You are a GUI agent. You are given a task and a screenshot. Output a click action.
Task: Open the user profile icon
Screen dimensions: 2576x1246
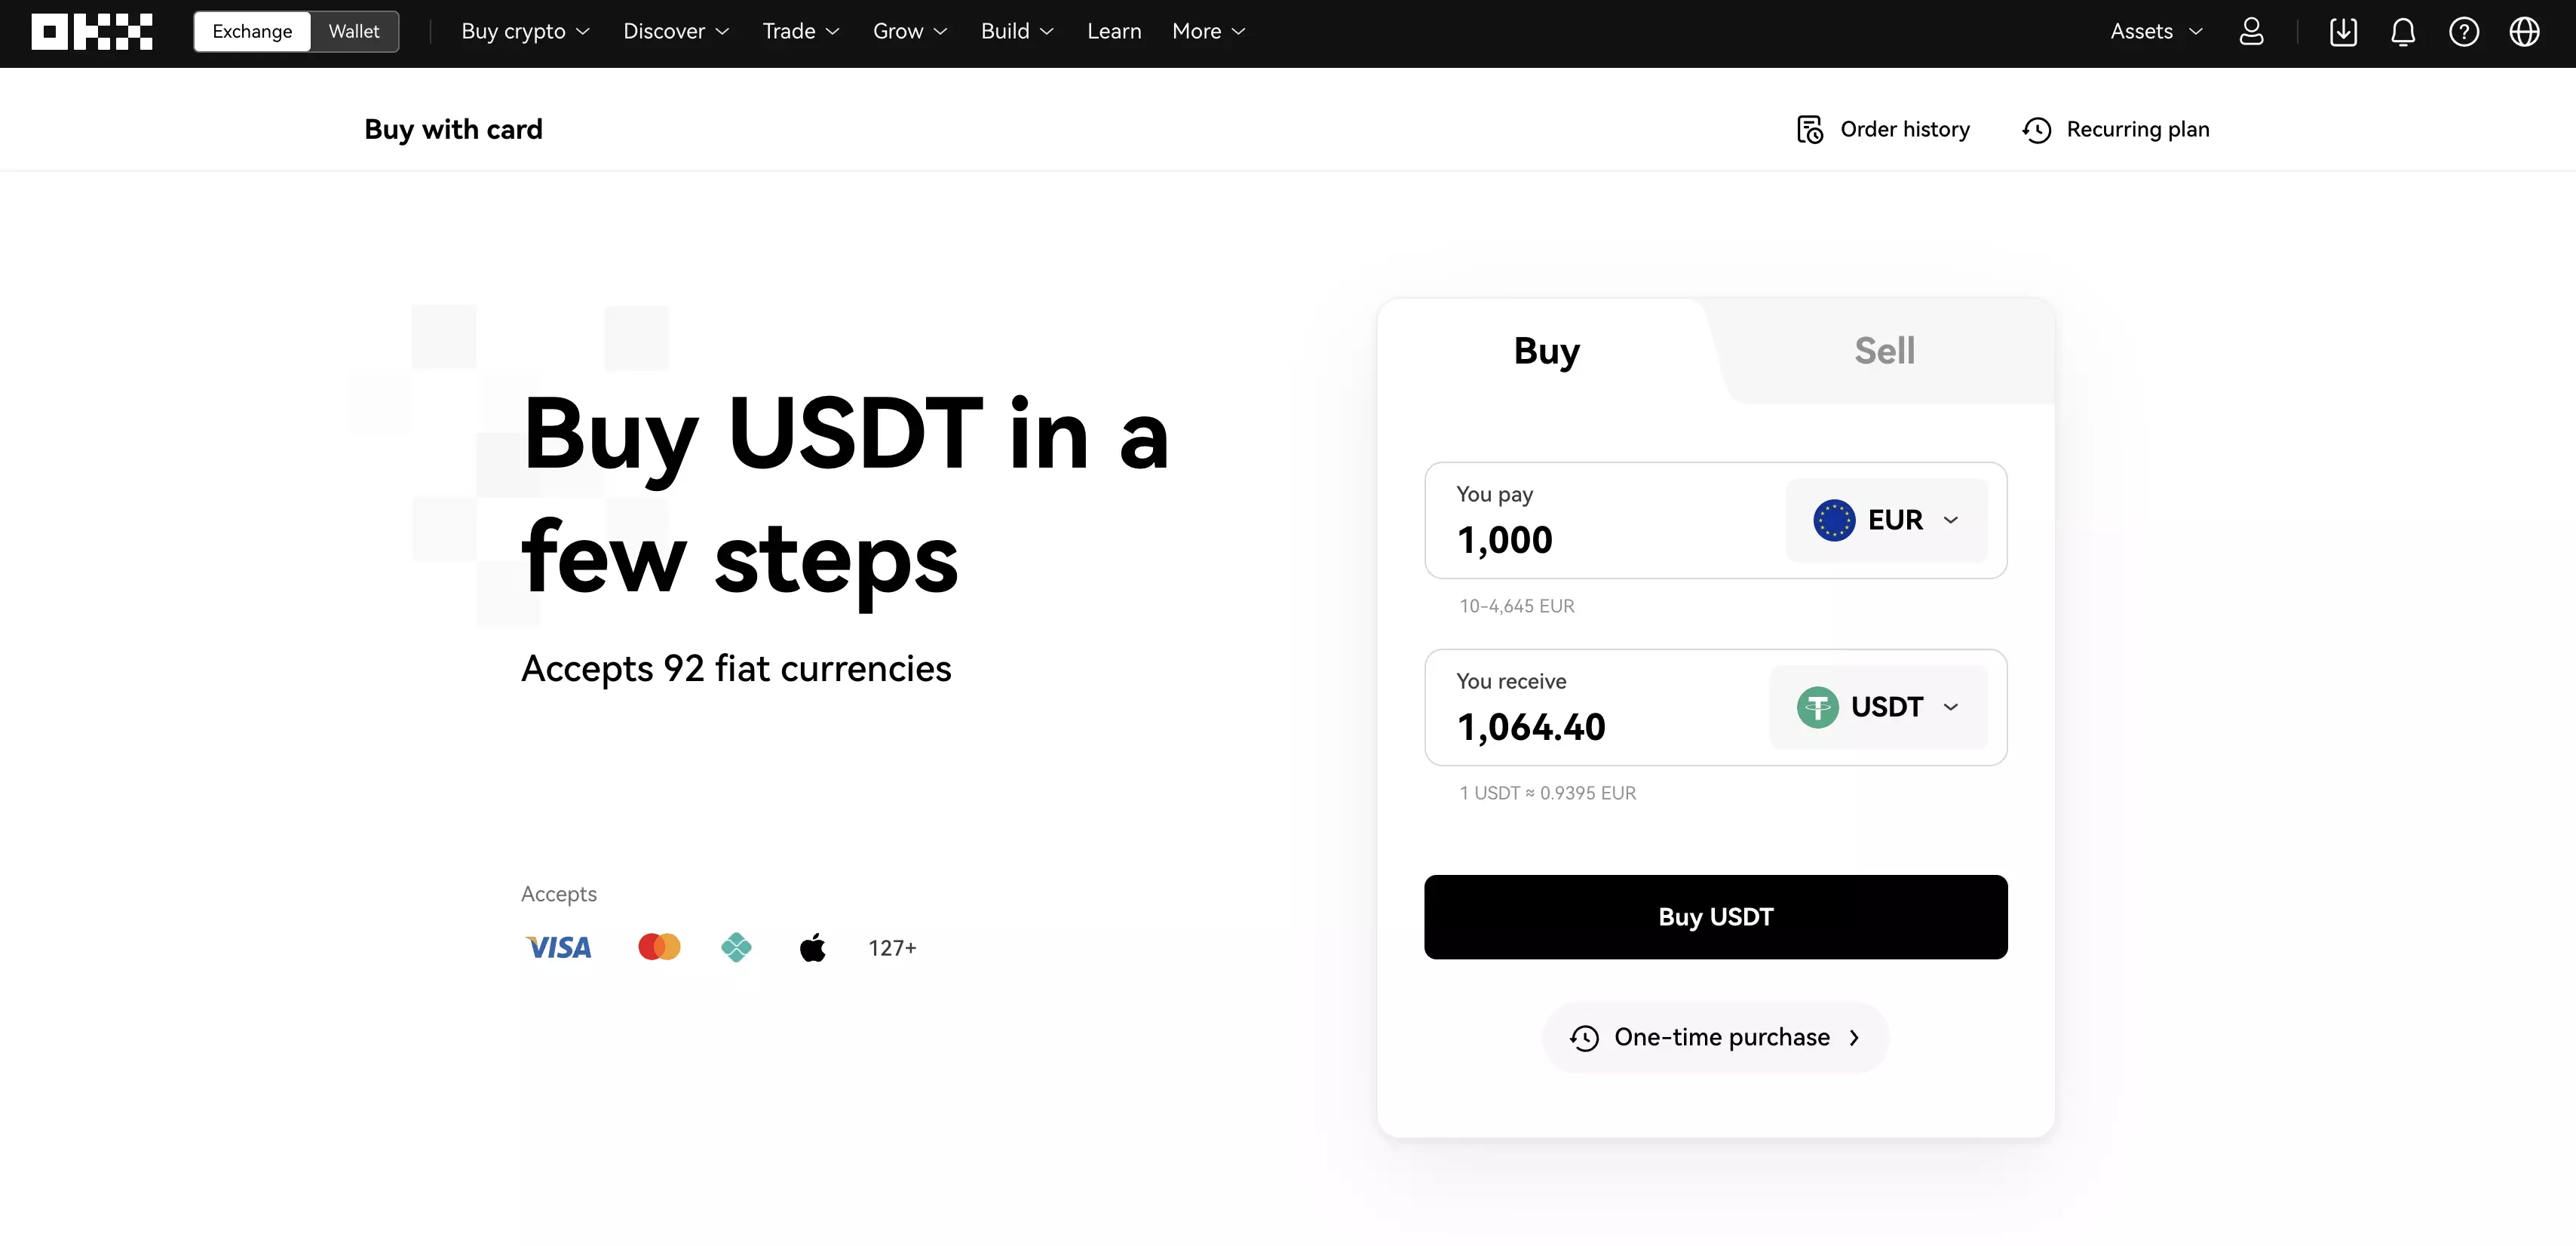click(2251, 32)
